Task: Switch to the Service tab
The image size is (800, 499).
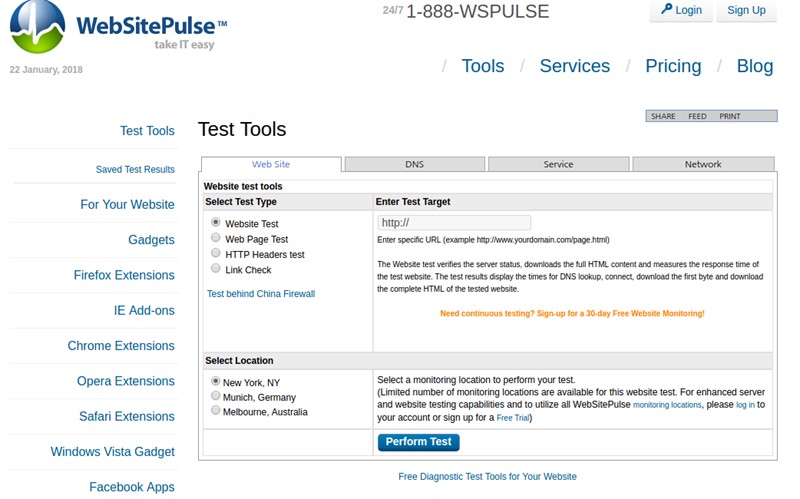Action: (x=558, y=164)
